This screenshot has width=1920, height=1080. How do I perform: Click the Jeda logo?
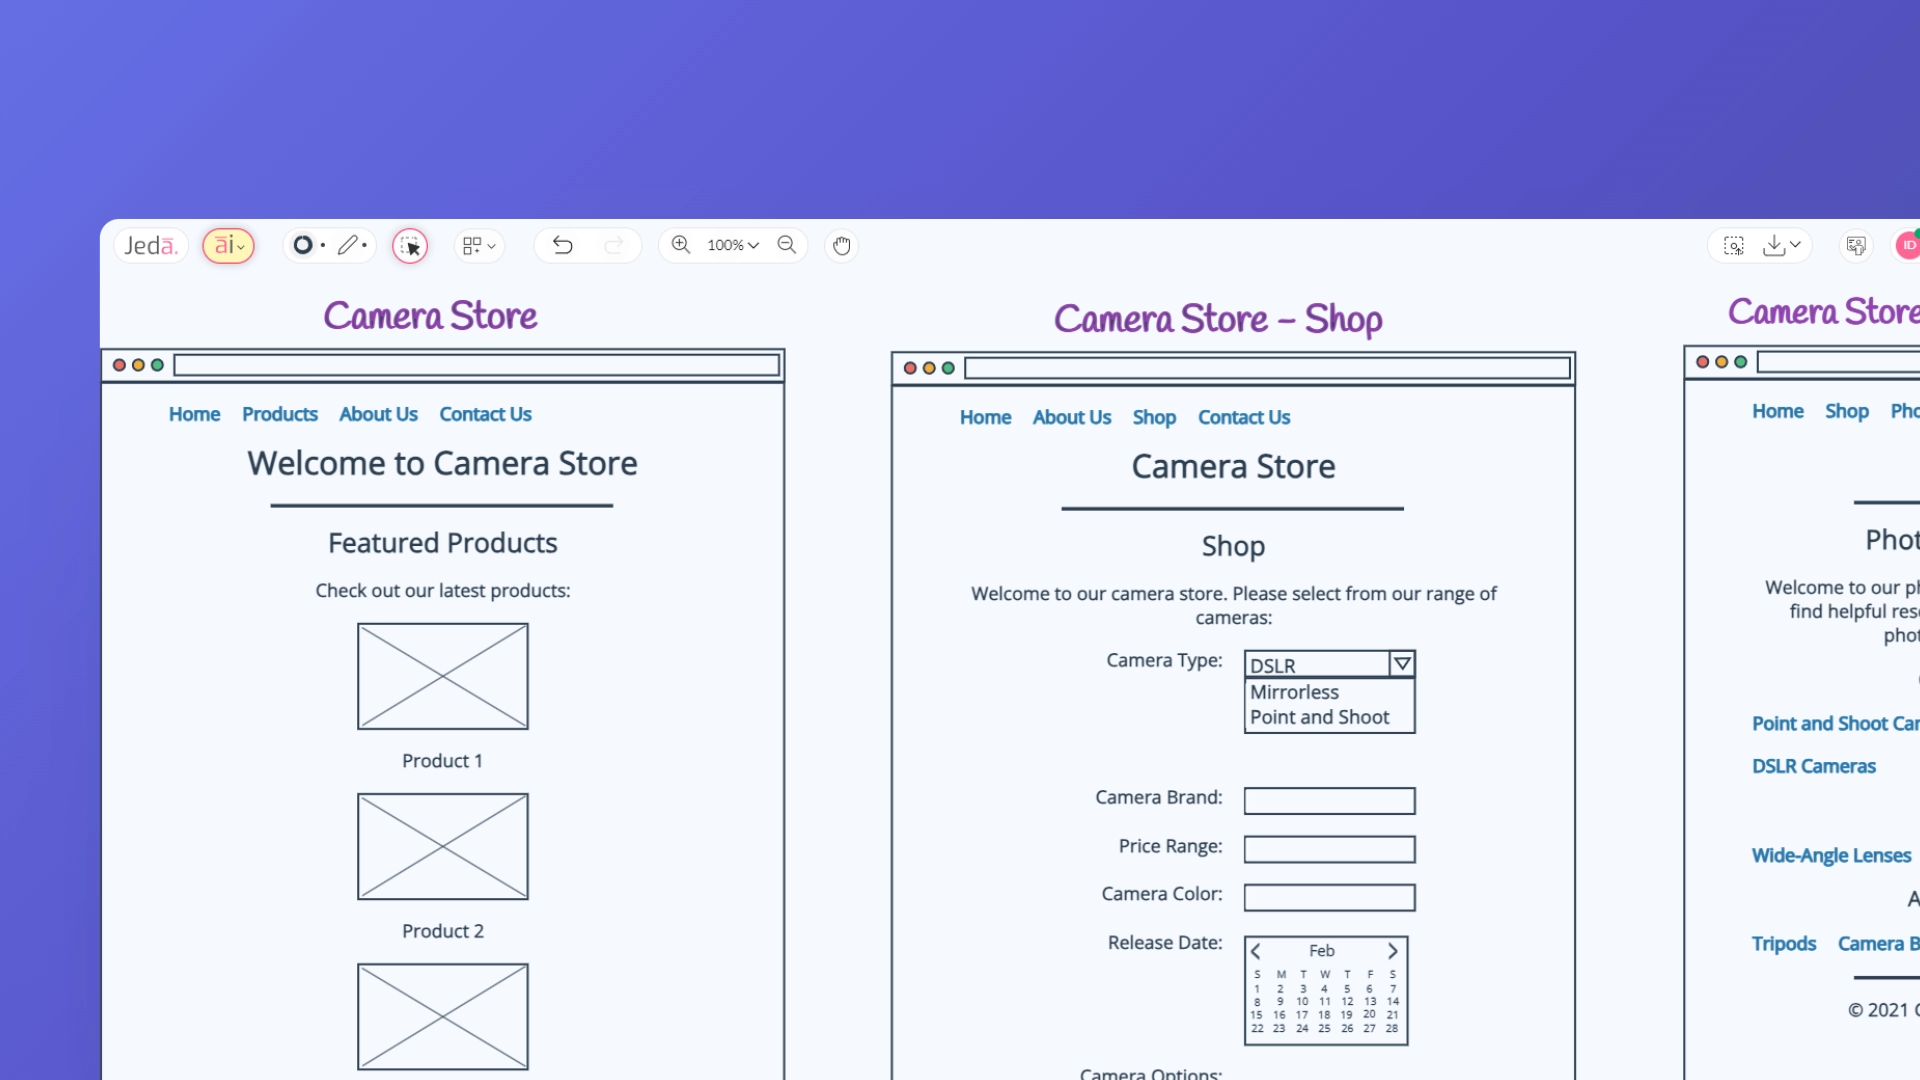pyautogui.click(x=151, y=245)
